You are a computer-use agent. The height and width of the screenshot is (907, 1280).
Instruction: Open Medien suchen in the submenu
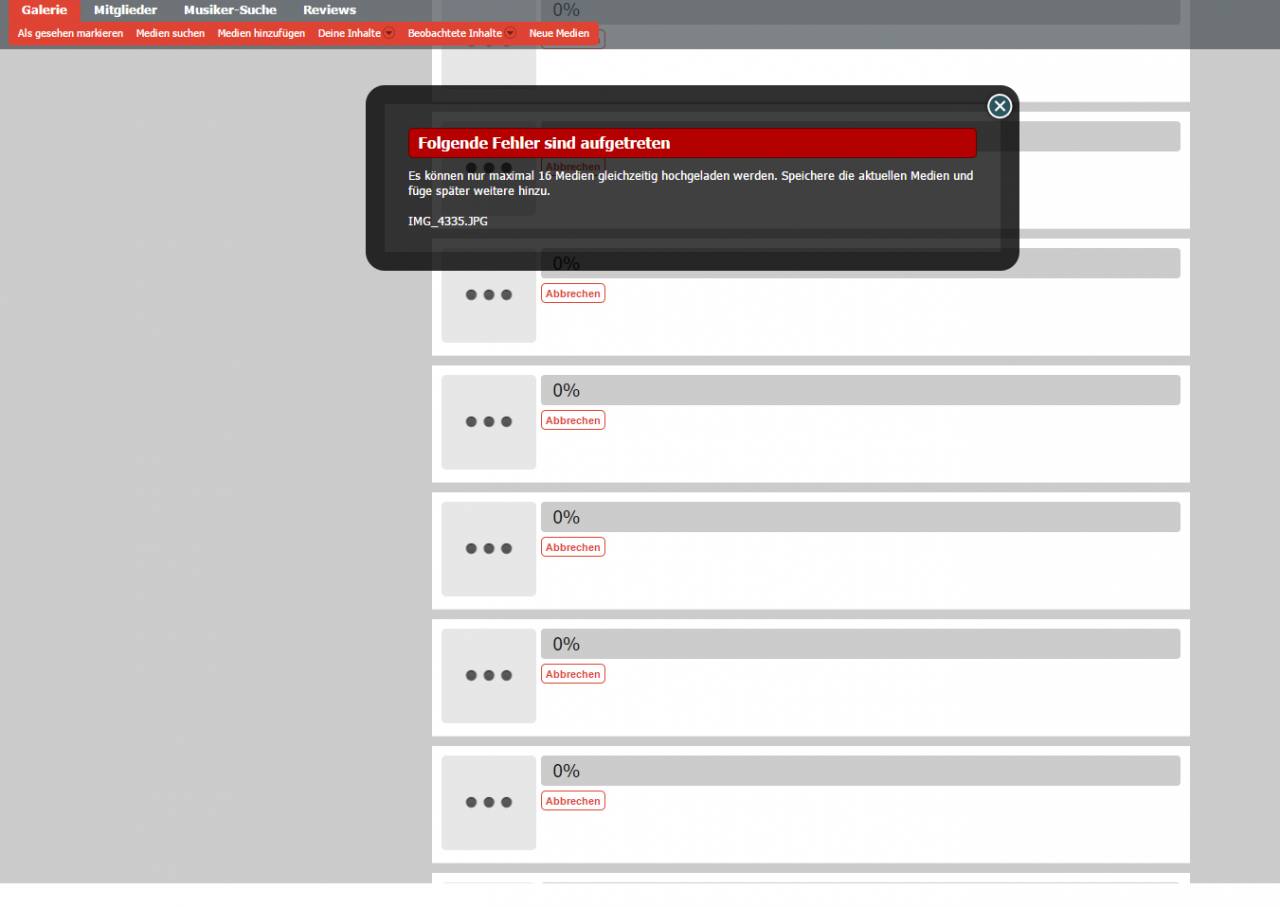tap(170, 33)
